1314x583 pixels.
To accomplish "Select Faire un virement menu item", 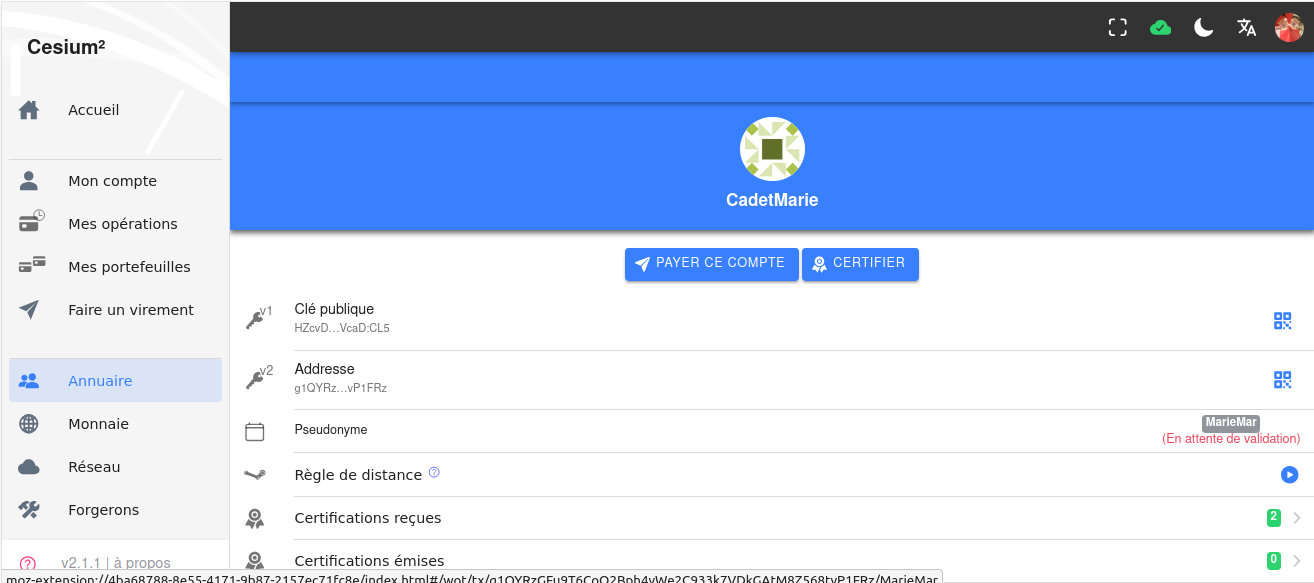I will pyautogui.click(x=130, y=310).
